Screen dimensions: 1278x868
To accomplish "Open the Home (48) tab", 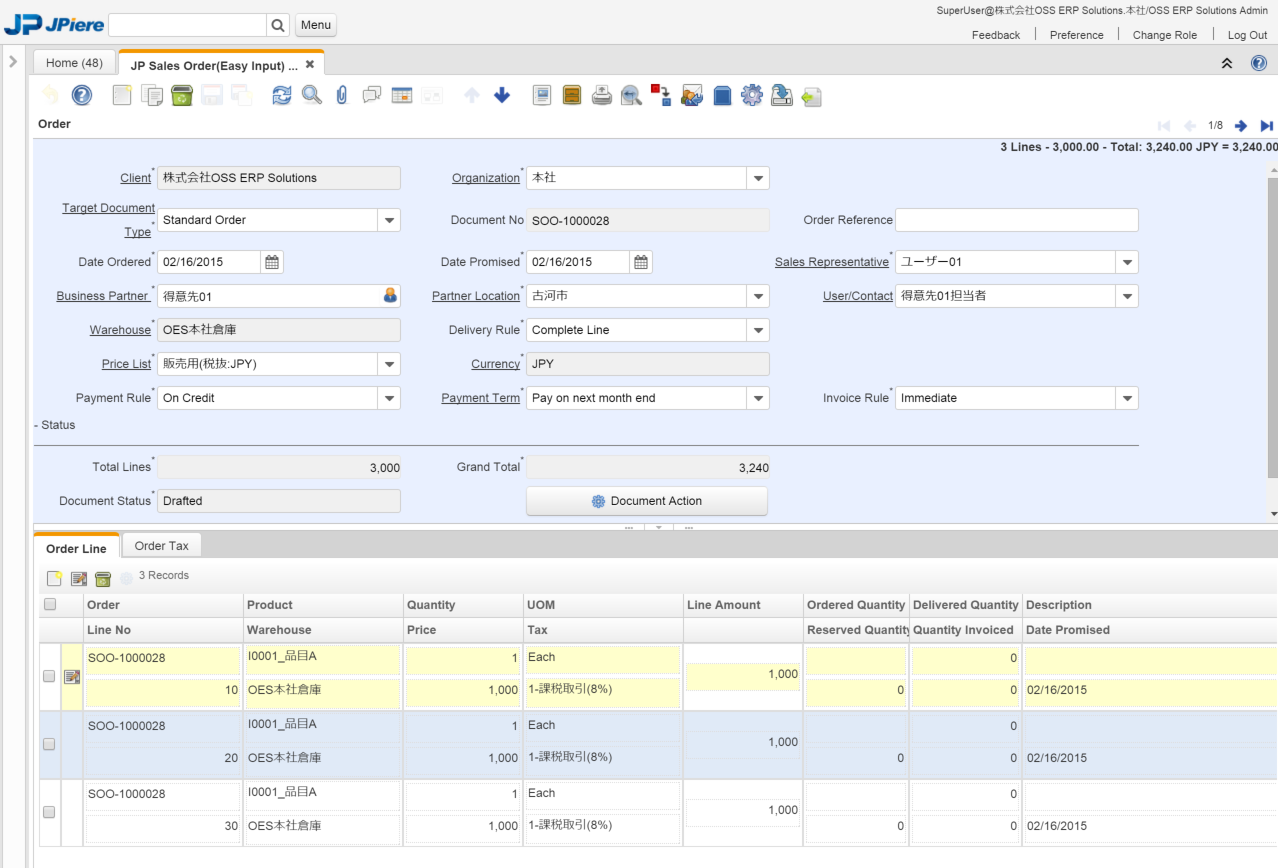I will (74, 63).
